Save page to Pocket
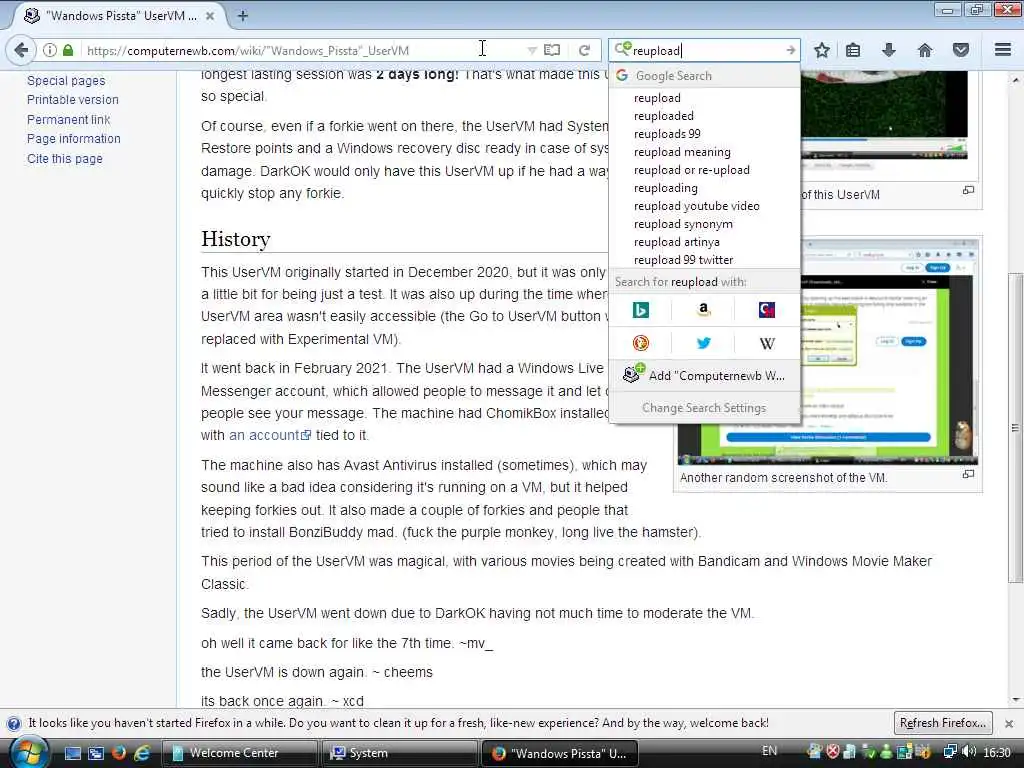The width and height of the screenshot is (1024, 768). (x=961, y=50)
